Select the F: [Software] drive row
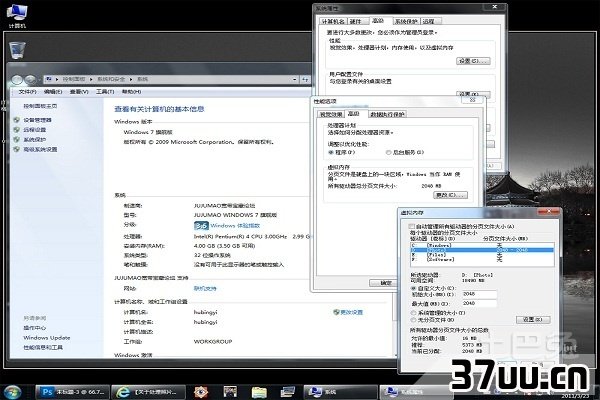The image size is (600, 400). click(482, 260)
